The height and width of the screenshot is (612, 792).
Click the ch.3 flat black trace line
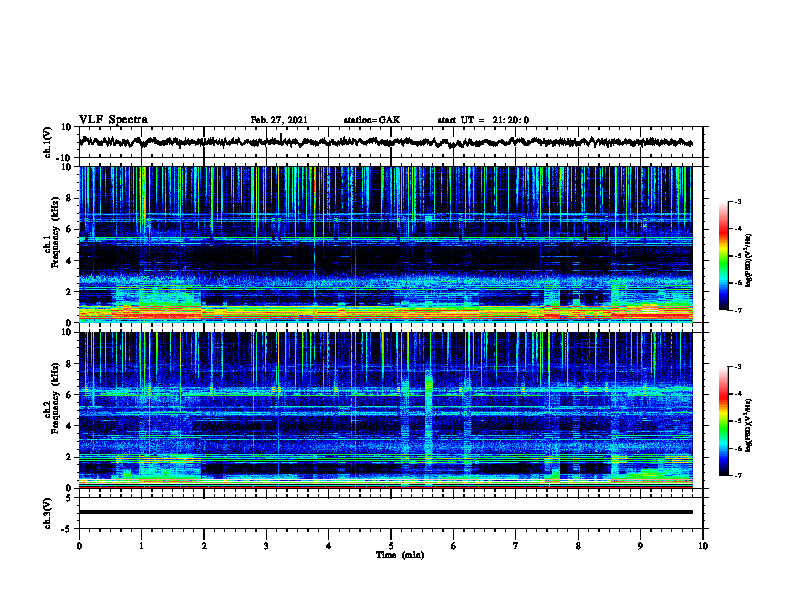[x=385, y=512]
